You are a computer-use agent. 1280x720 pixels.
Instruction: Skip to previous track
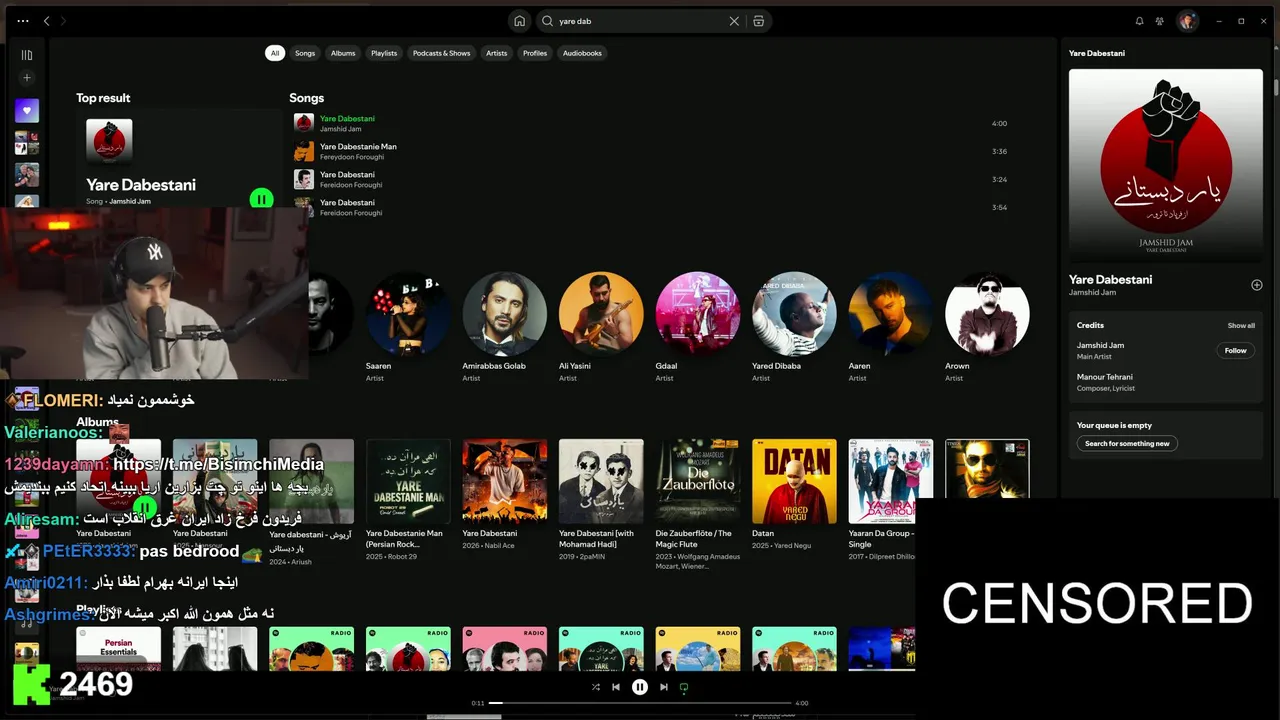pos(616,687)
